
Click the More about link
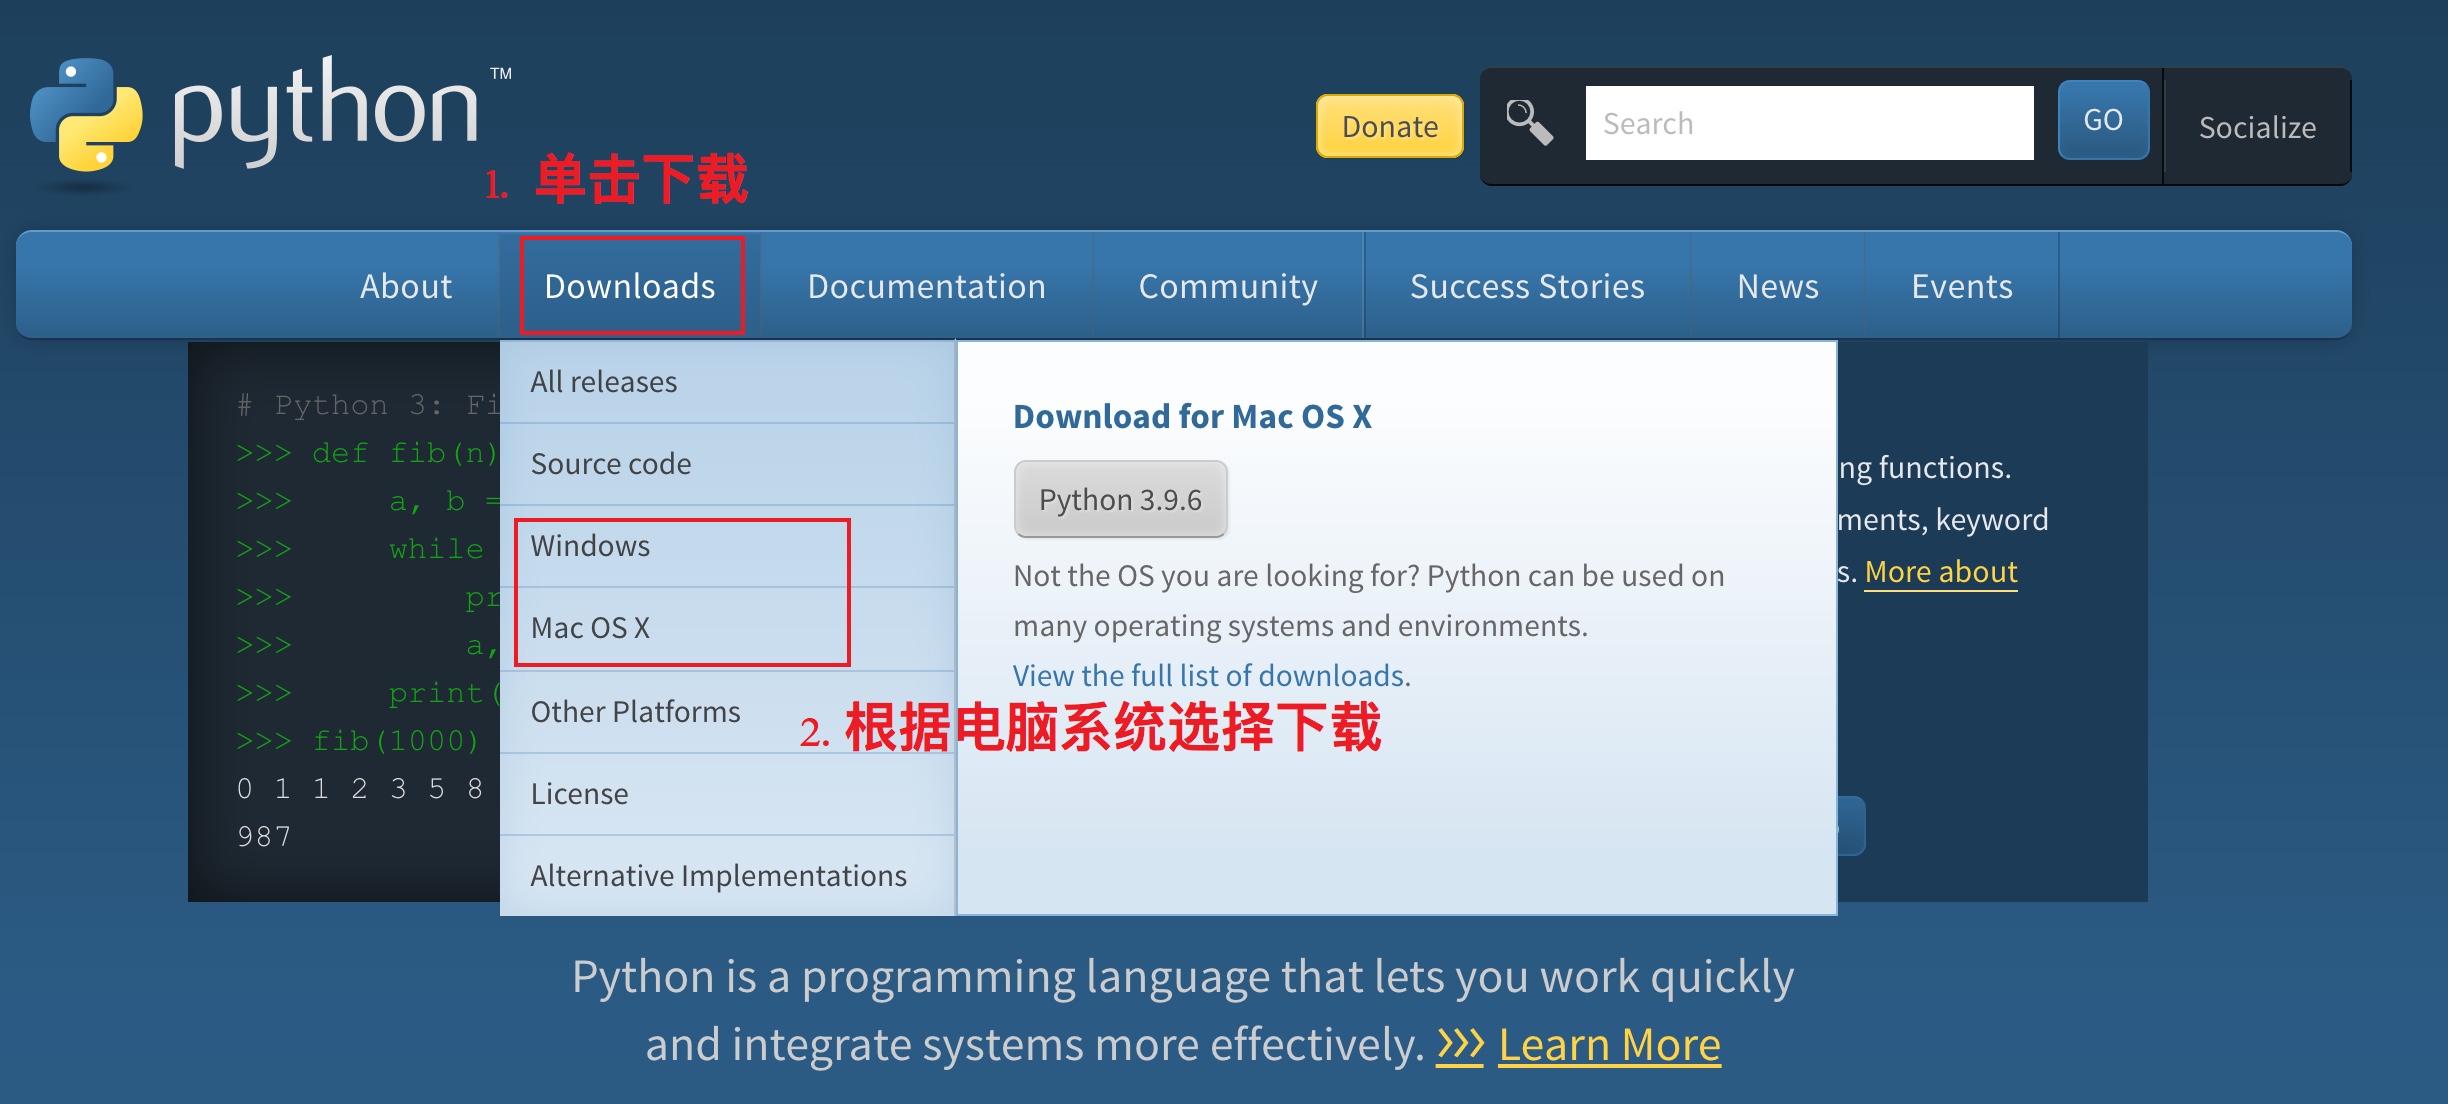(x=1940, y=572)
